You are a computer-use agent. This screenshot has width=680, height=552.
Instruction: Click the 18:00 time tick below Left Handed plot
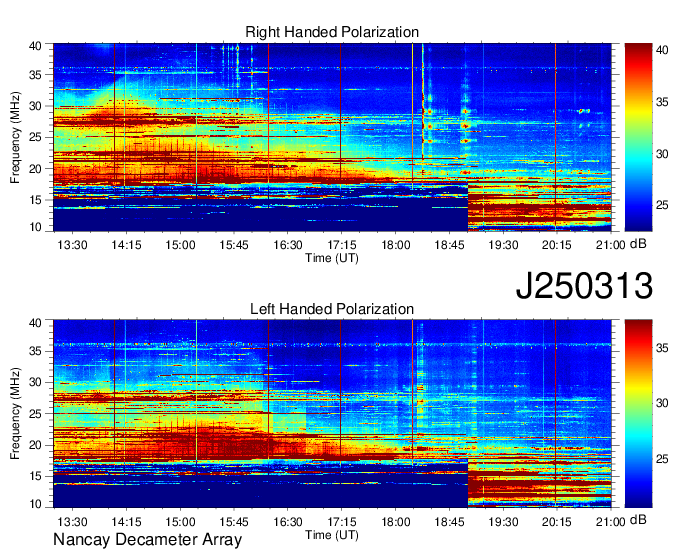click(396, 522)
